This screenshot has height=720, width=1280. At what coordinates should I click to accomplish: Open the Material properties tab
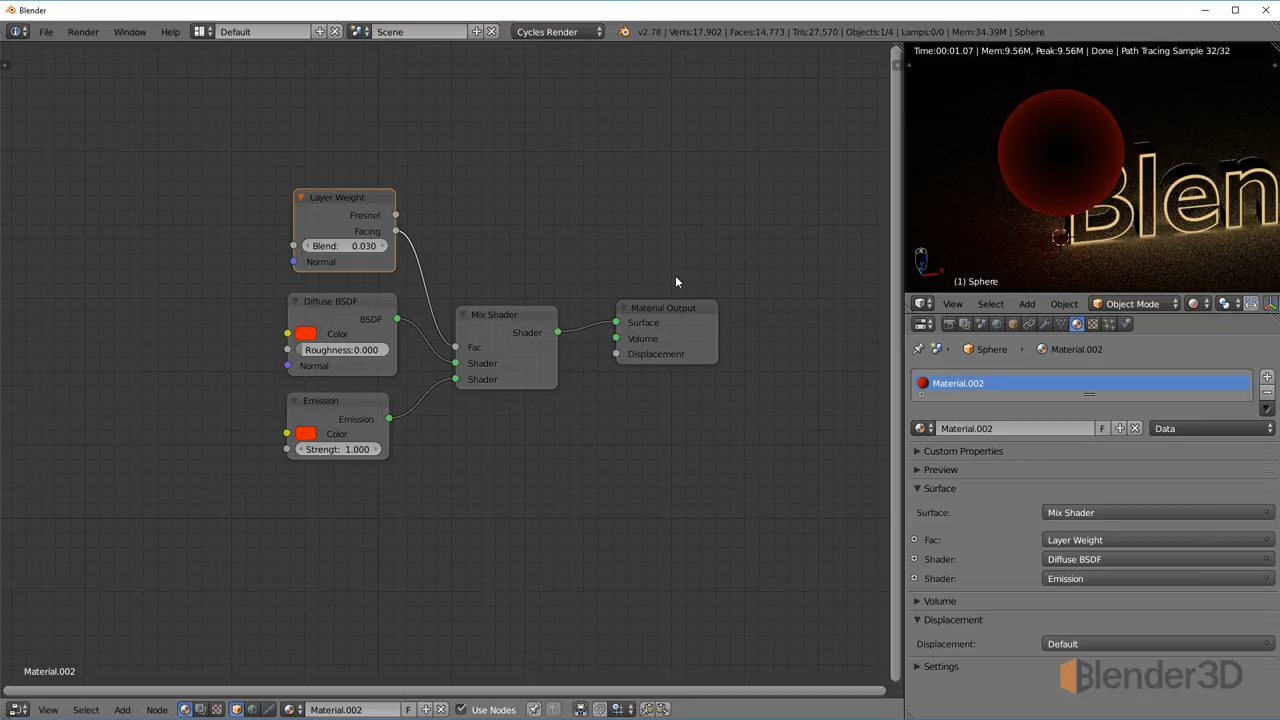[x=1077, y=324]
